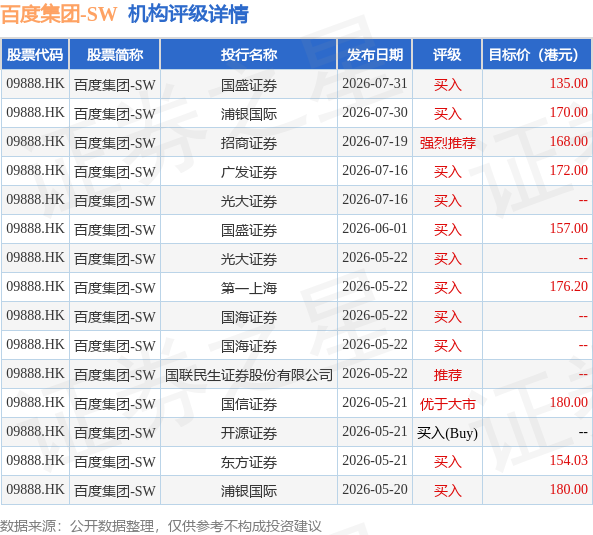
Task: Select the 招商证券 bank name cell
Action: click(249, 143)
